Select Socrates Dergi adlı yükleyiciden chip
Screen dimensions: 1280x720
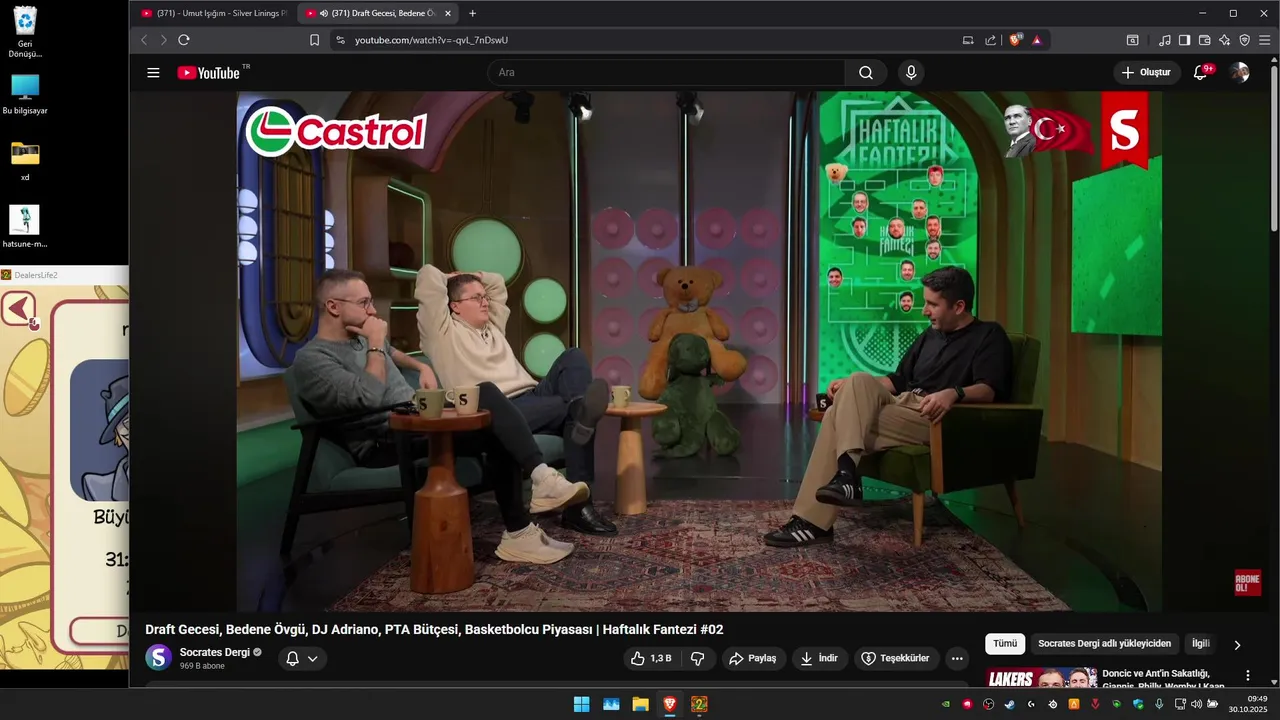[1104, 644]
